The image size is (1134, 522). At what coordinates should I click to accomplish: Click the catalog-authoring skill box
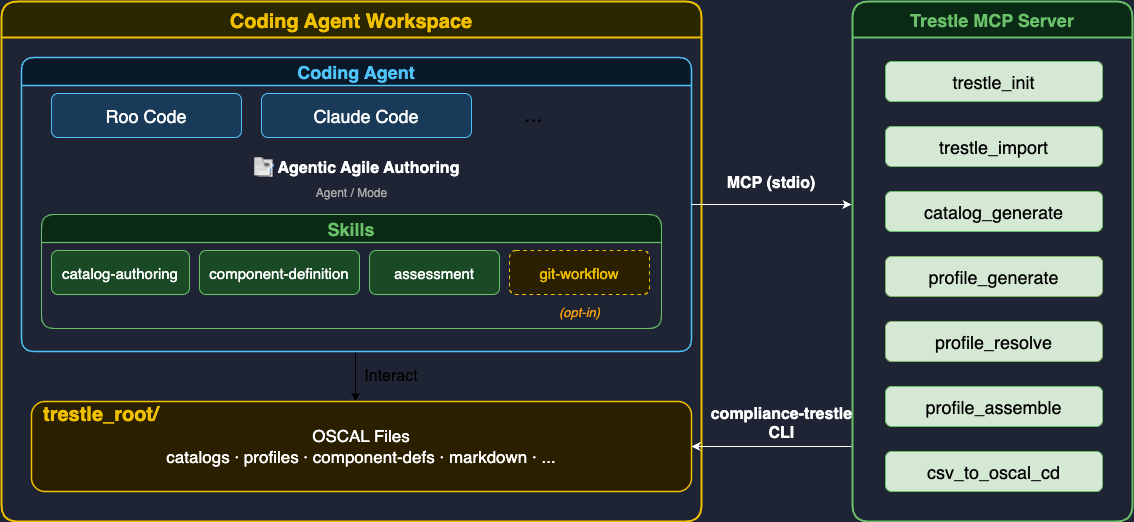pos(120,273)
